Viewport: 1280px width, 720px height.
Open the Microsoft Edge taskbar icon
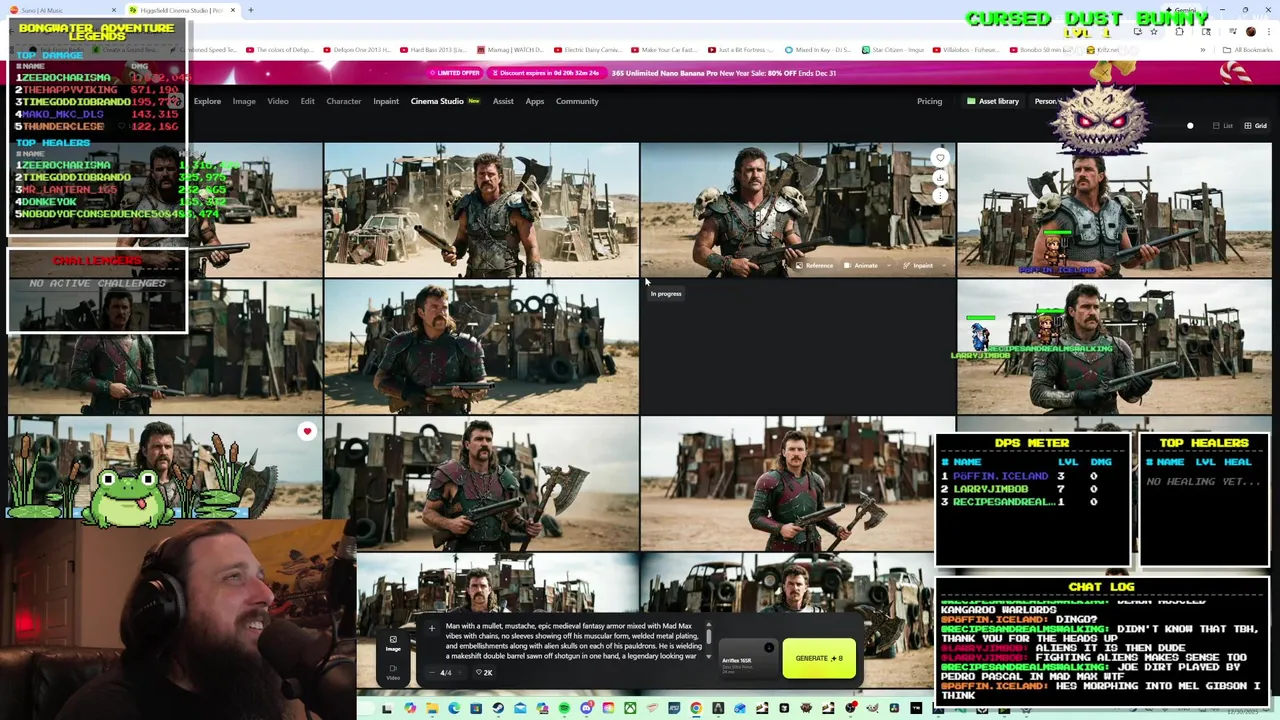pyautogui.click(x=454, y=708)
